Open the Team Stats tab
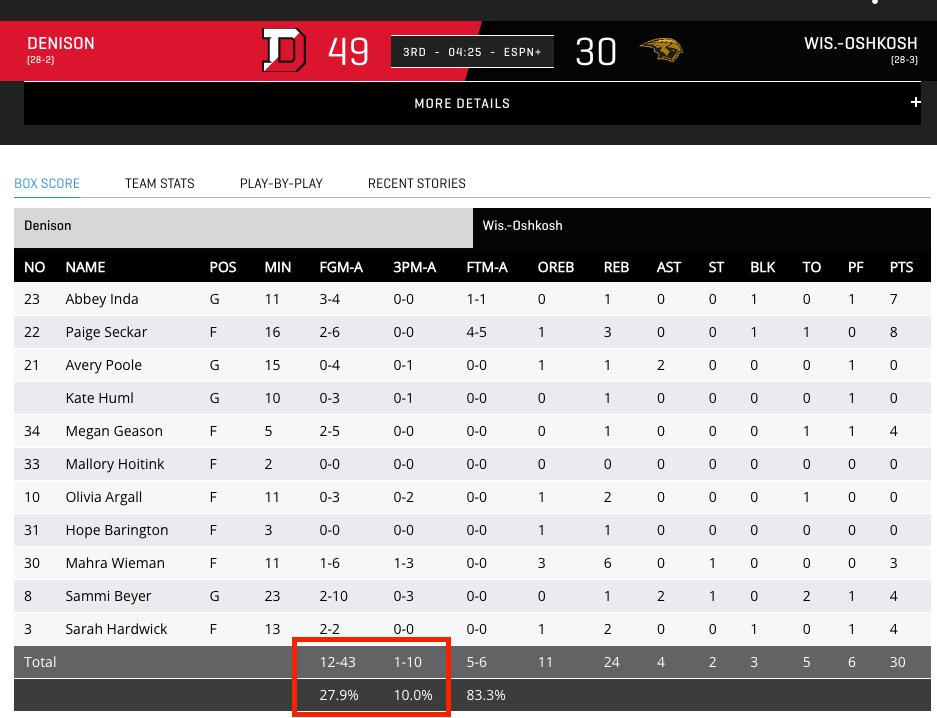 (160, 183)
